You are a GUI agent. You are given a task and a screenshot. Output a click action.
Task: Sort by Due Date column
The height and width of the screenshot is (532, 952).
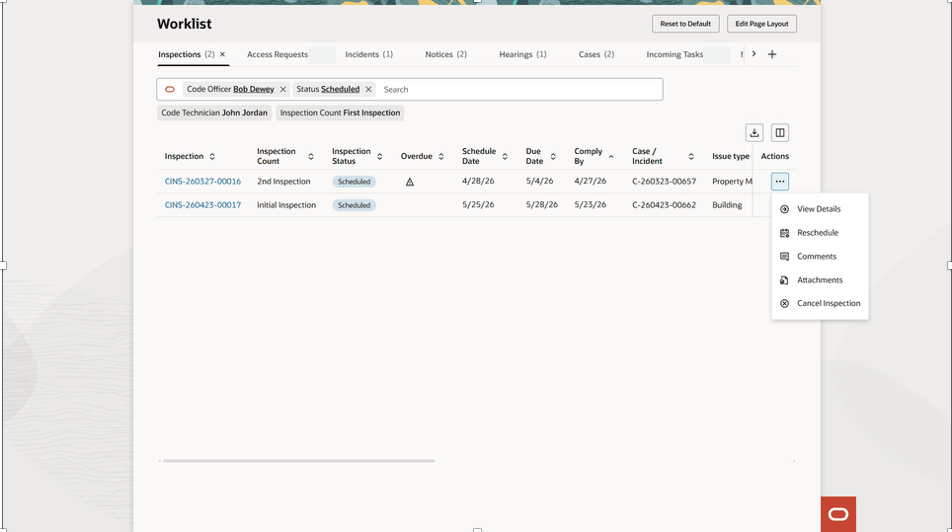(x=552, y=157)
